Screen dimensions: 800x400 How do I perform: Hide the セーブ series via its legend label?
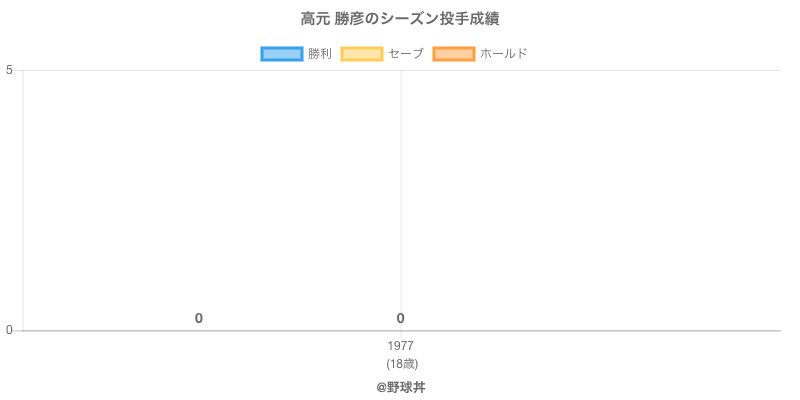click(x=405, y=54)
